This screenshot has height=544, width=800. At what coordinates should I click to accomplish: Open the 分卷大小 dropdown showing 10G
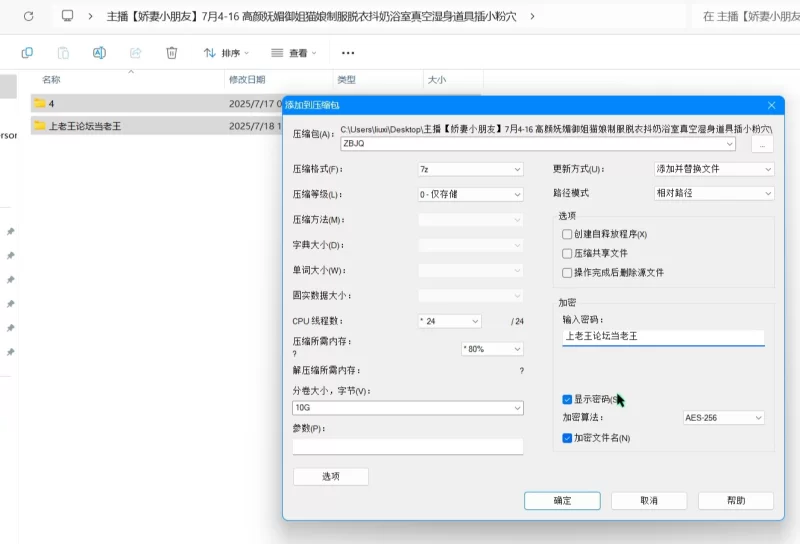click(x=408, y=408)
